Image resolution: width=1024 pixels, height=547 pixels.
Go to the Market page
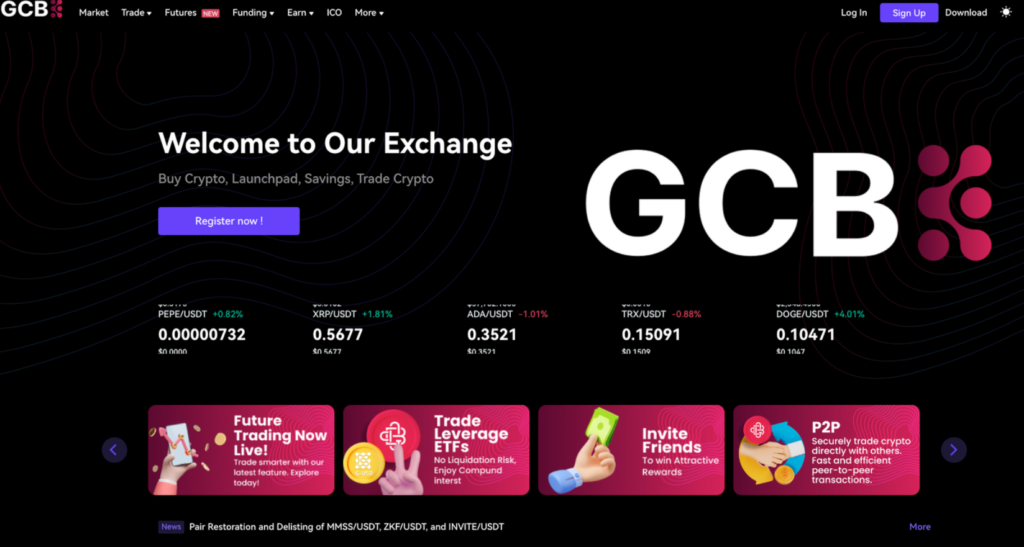[93, 13]
